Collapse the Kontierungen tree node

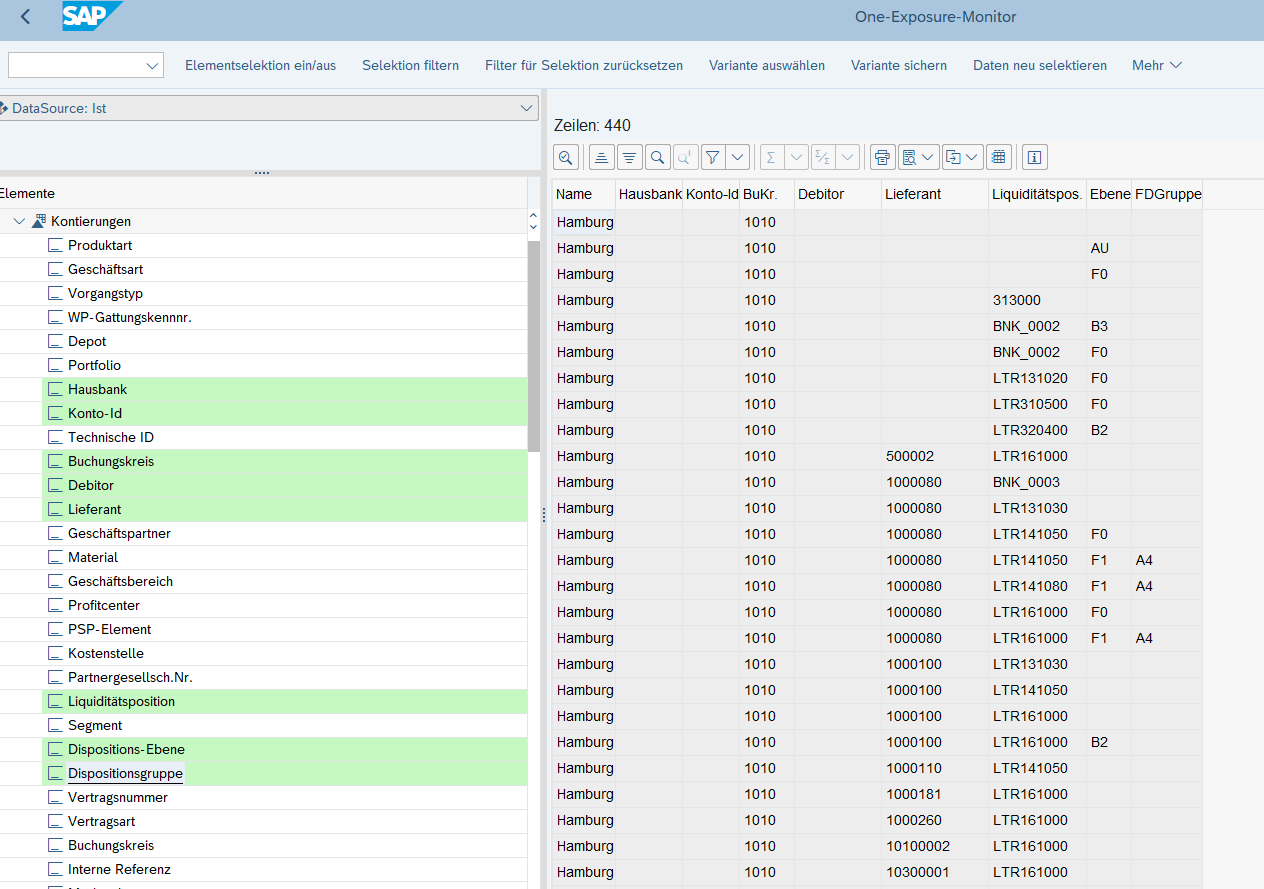click(x=20, y=222)
